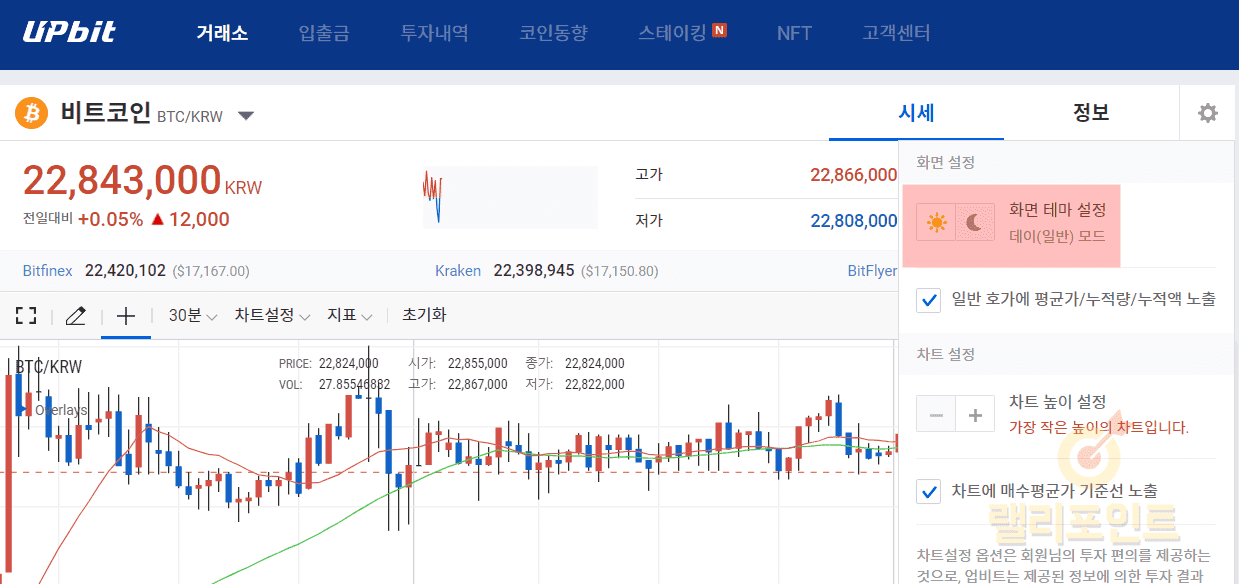Click the orange Bitcoin coin icon
The width and height of the screenshot is (1239, 584).
pos(31,113)
